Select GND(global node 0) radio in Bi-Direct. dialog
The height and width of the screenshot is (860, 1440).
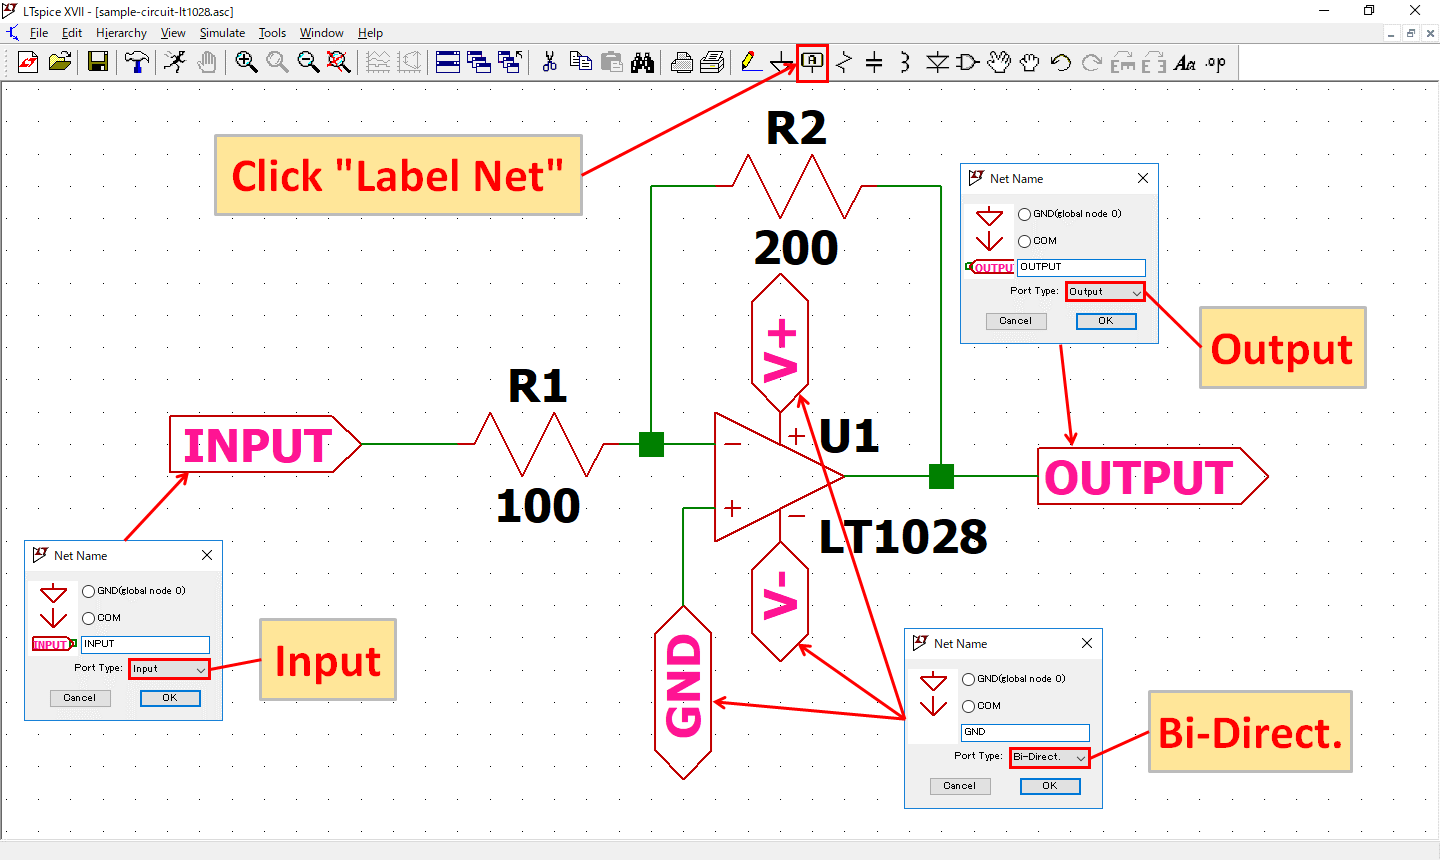point(968,679)
